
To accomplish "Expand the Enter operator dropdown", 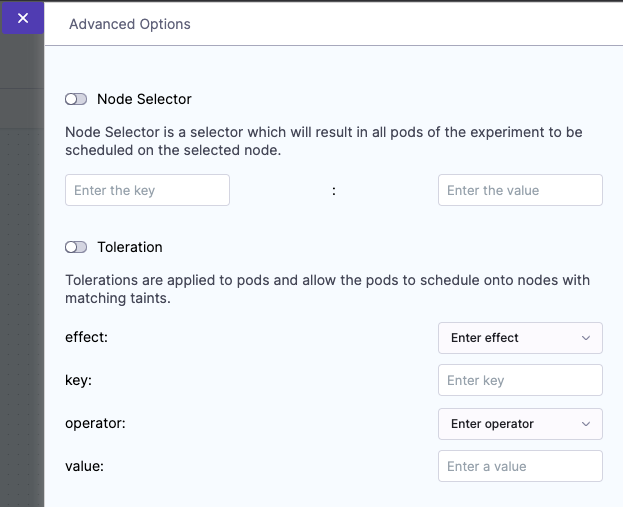I will 520,424.
